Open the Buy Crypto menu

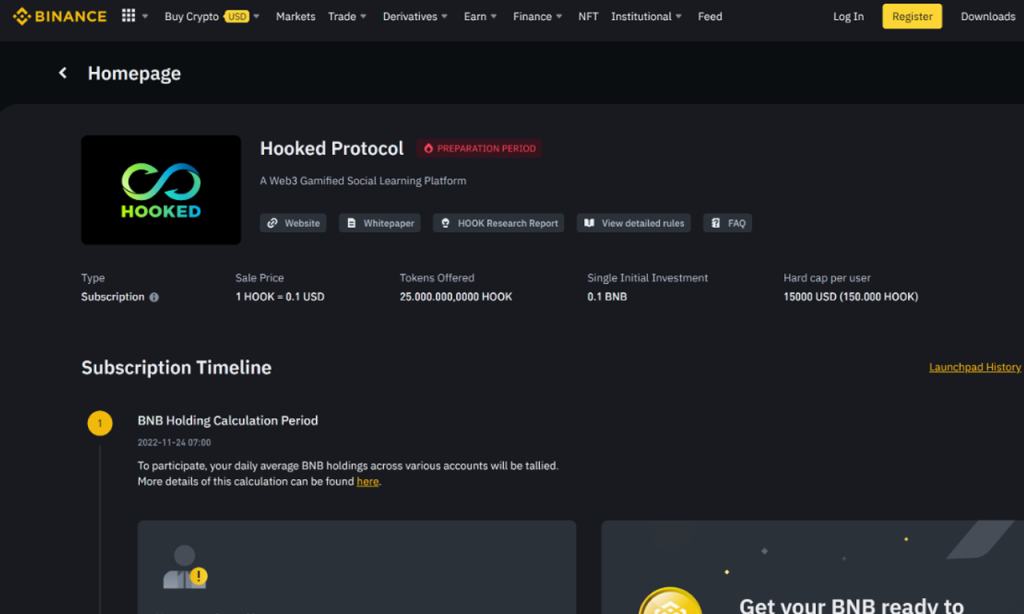point(191,16)
